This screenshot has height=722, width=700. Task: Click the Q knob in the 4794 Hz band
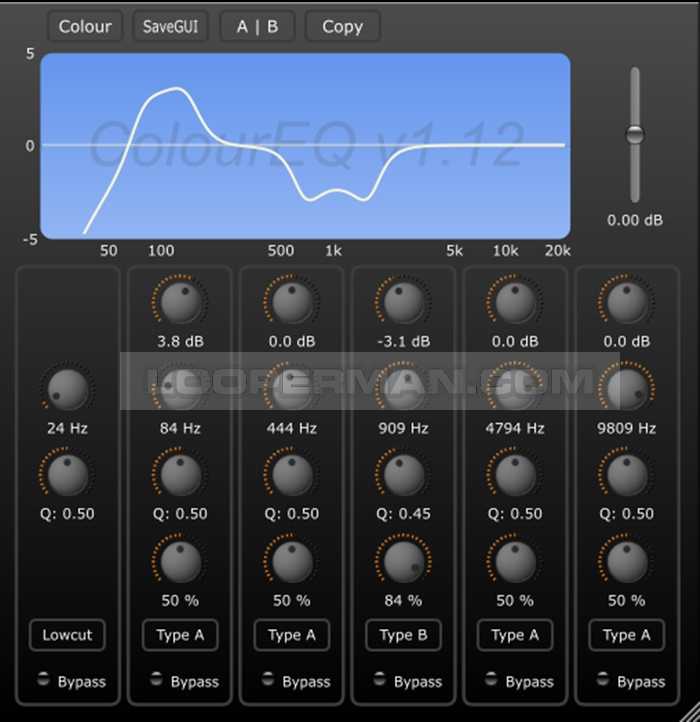click(x=515, y=475)
